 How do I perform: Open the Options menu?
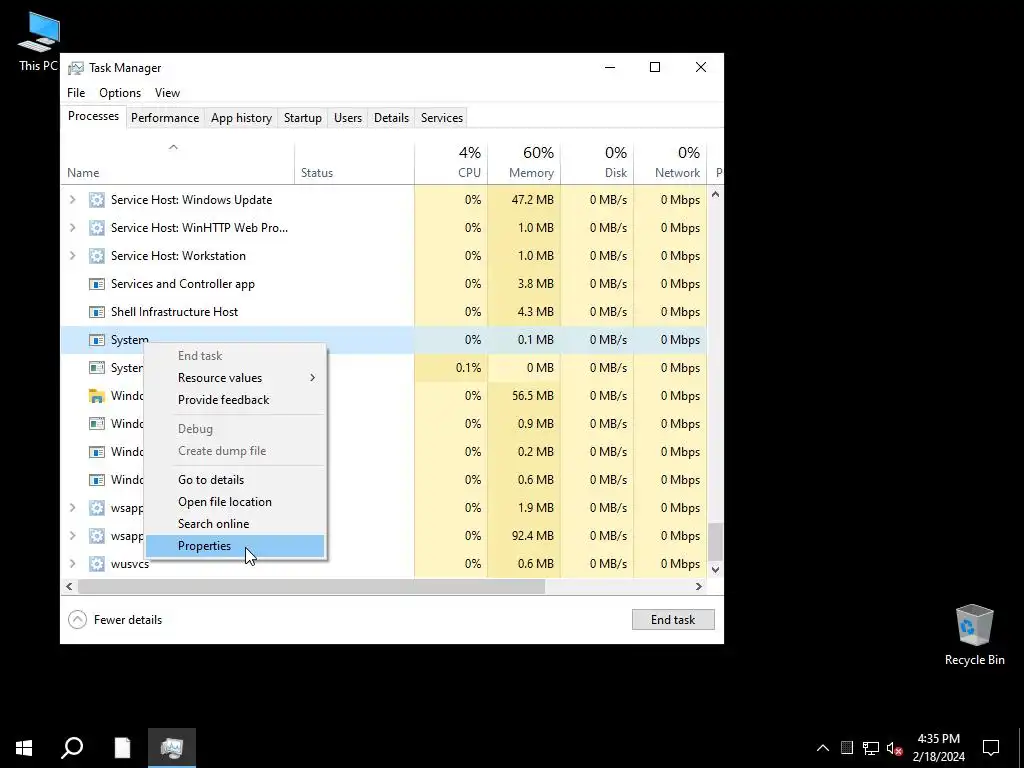click(x=120, y=93)
